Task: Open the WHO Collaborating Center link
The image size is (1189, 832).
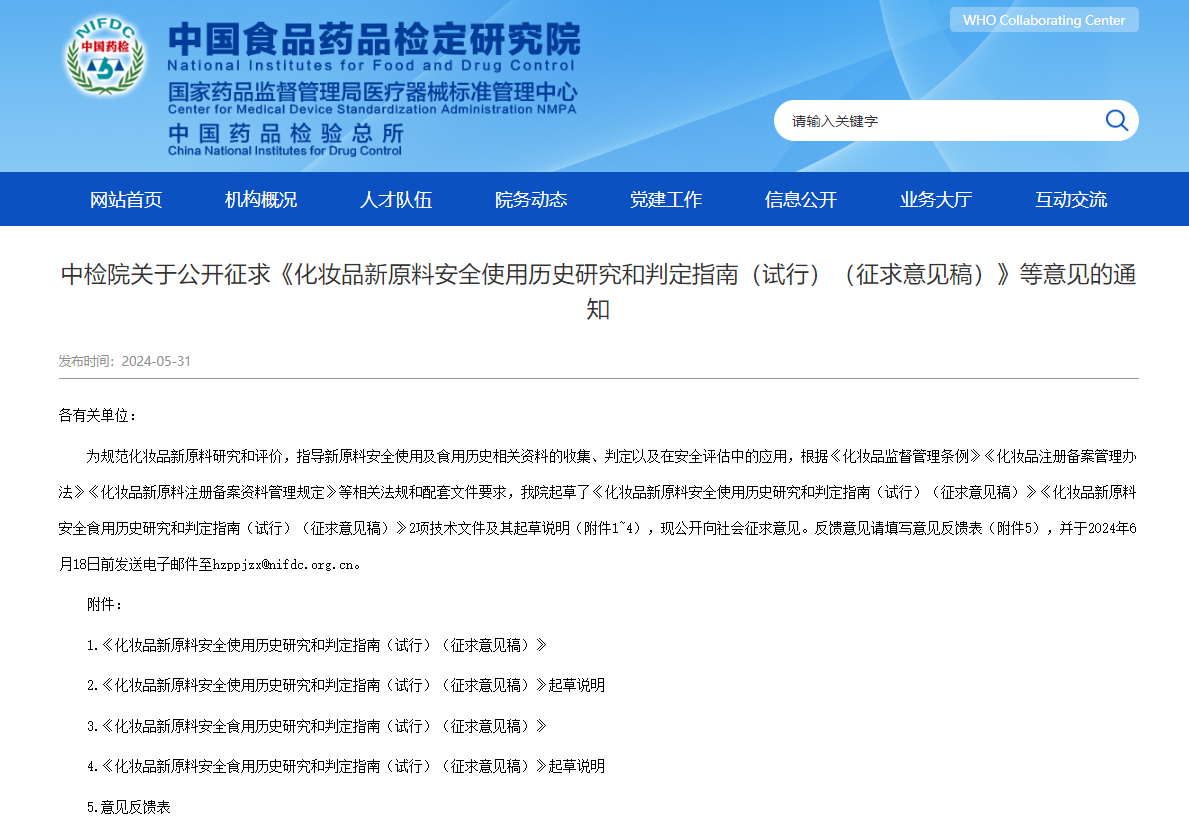Action: (x=1043, y=20)
